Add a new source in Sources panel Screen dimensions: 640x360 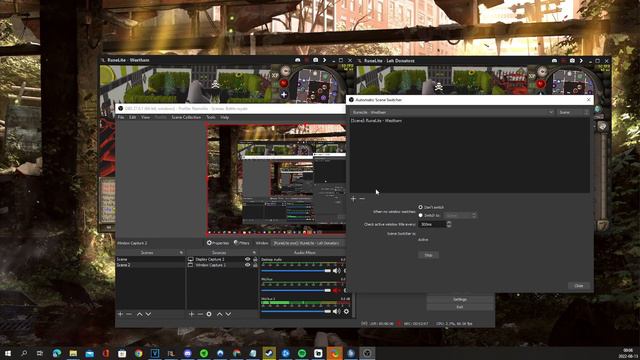(191, 314)
